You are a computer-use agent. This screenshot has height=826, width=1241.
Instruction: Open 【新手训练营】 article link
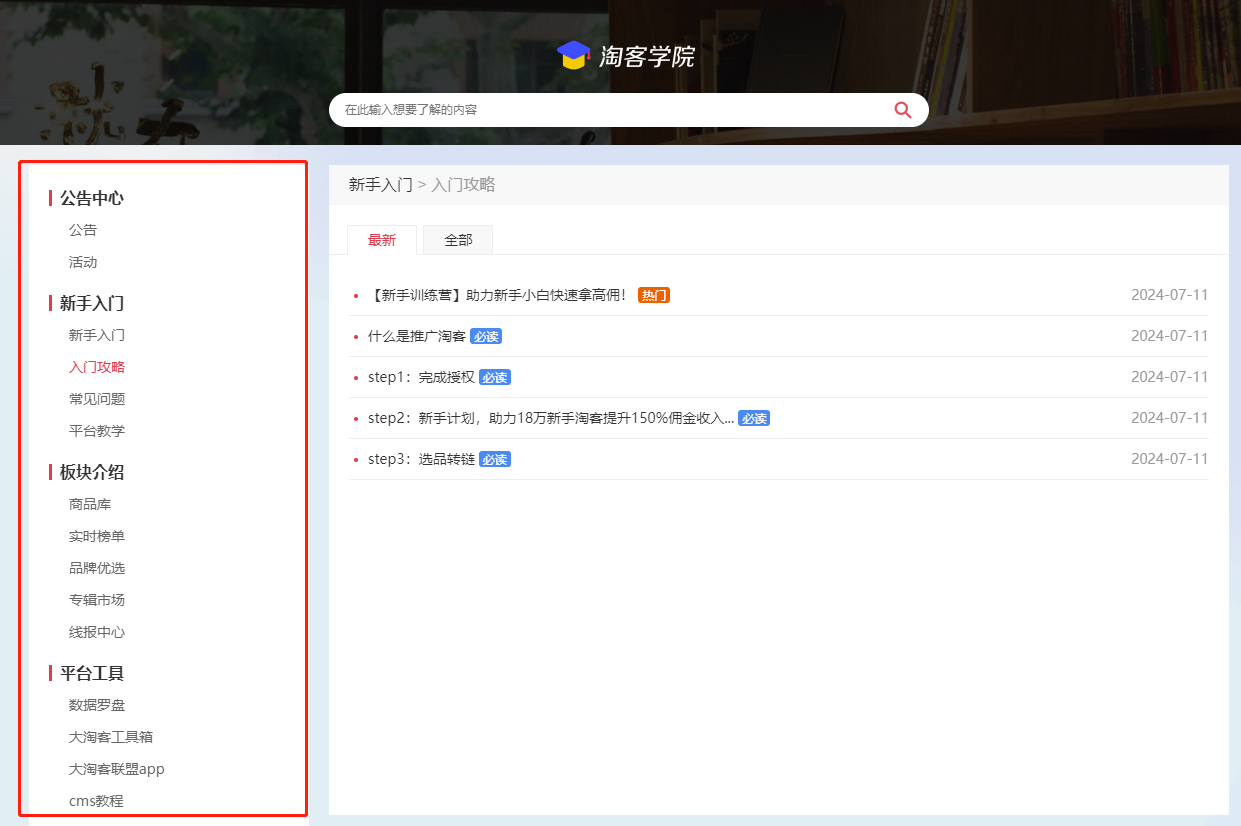(497, 295)
